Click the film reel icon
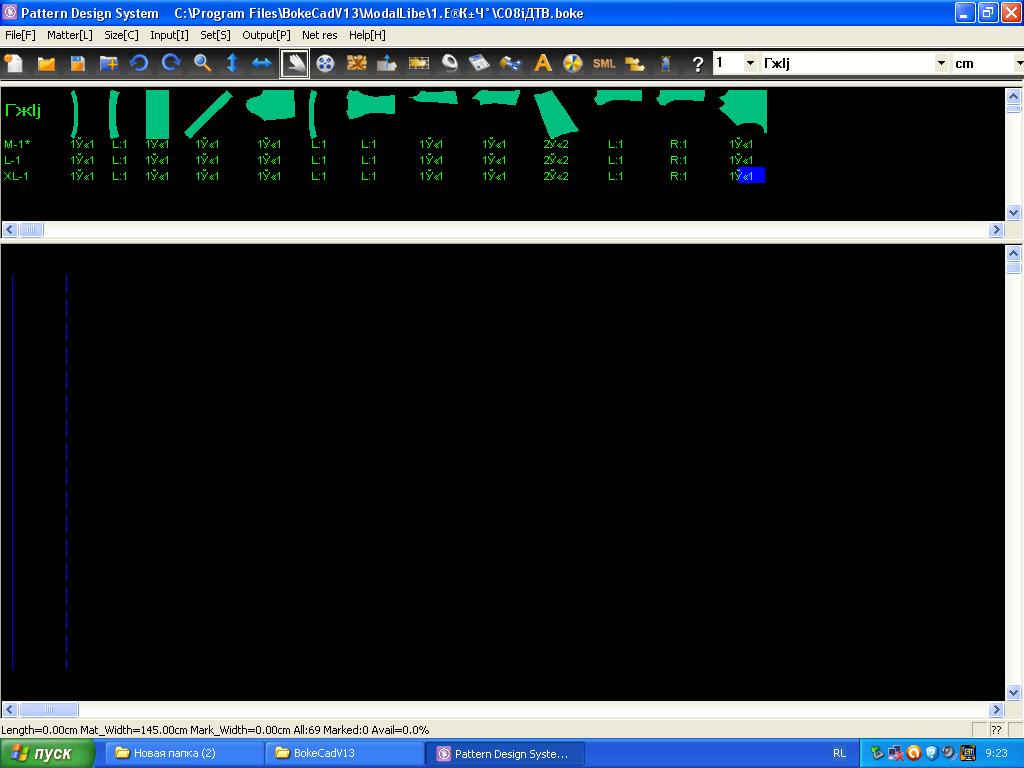Viewport: 1024px width, 768px height. point(325,63)
